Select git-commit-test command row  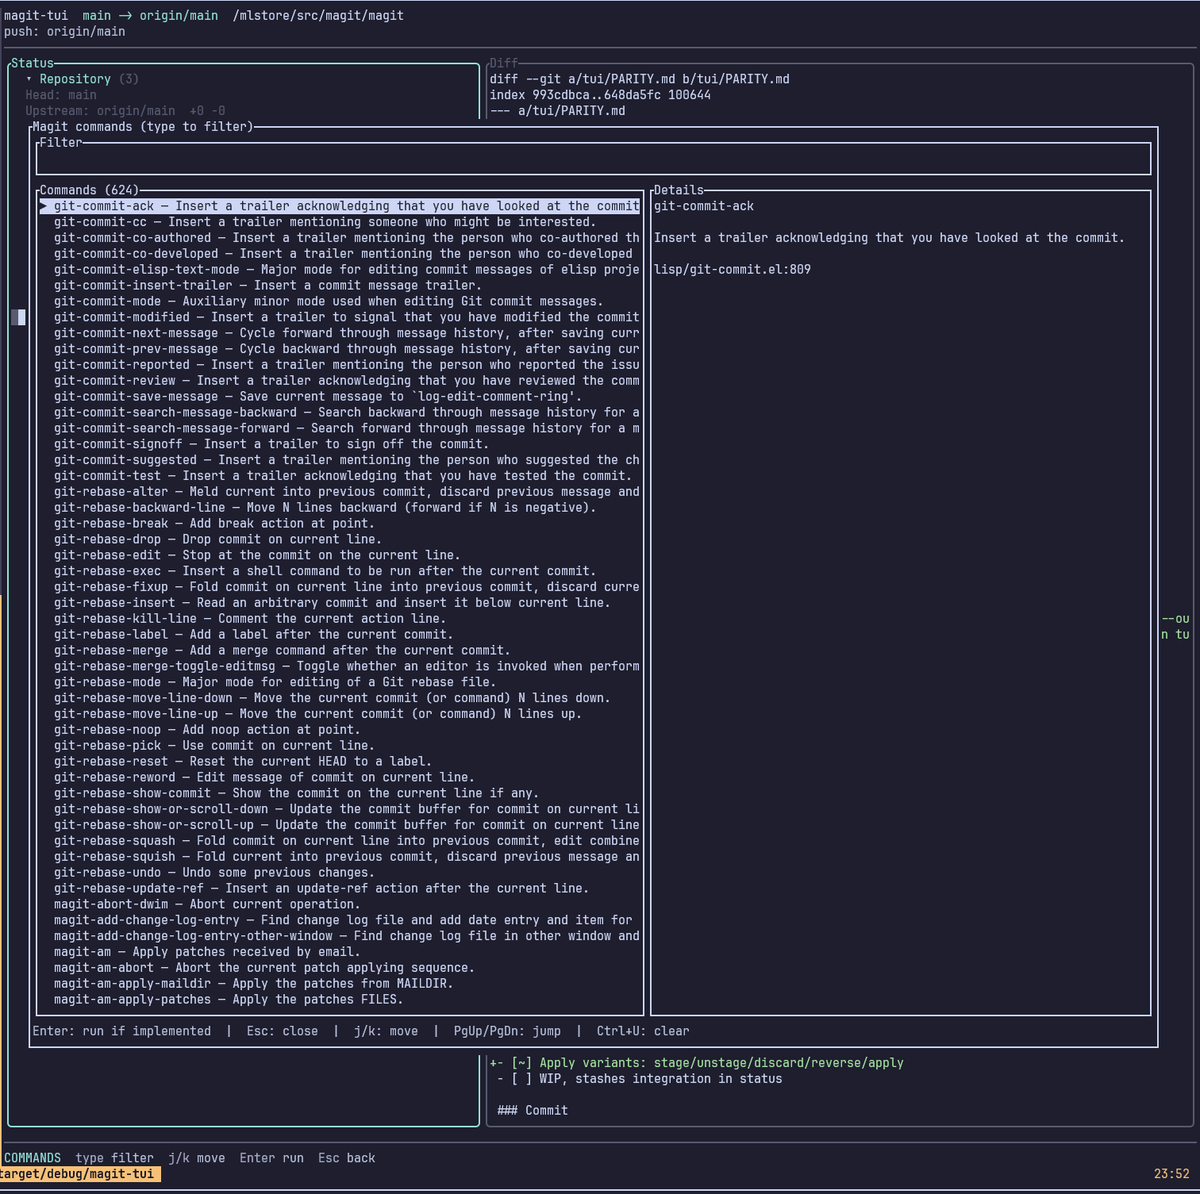(x=340, y=476)
